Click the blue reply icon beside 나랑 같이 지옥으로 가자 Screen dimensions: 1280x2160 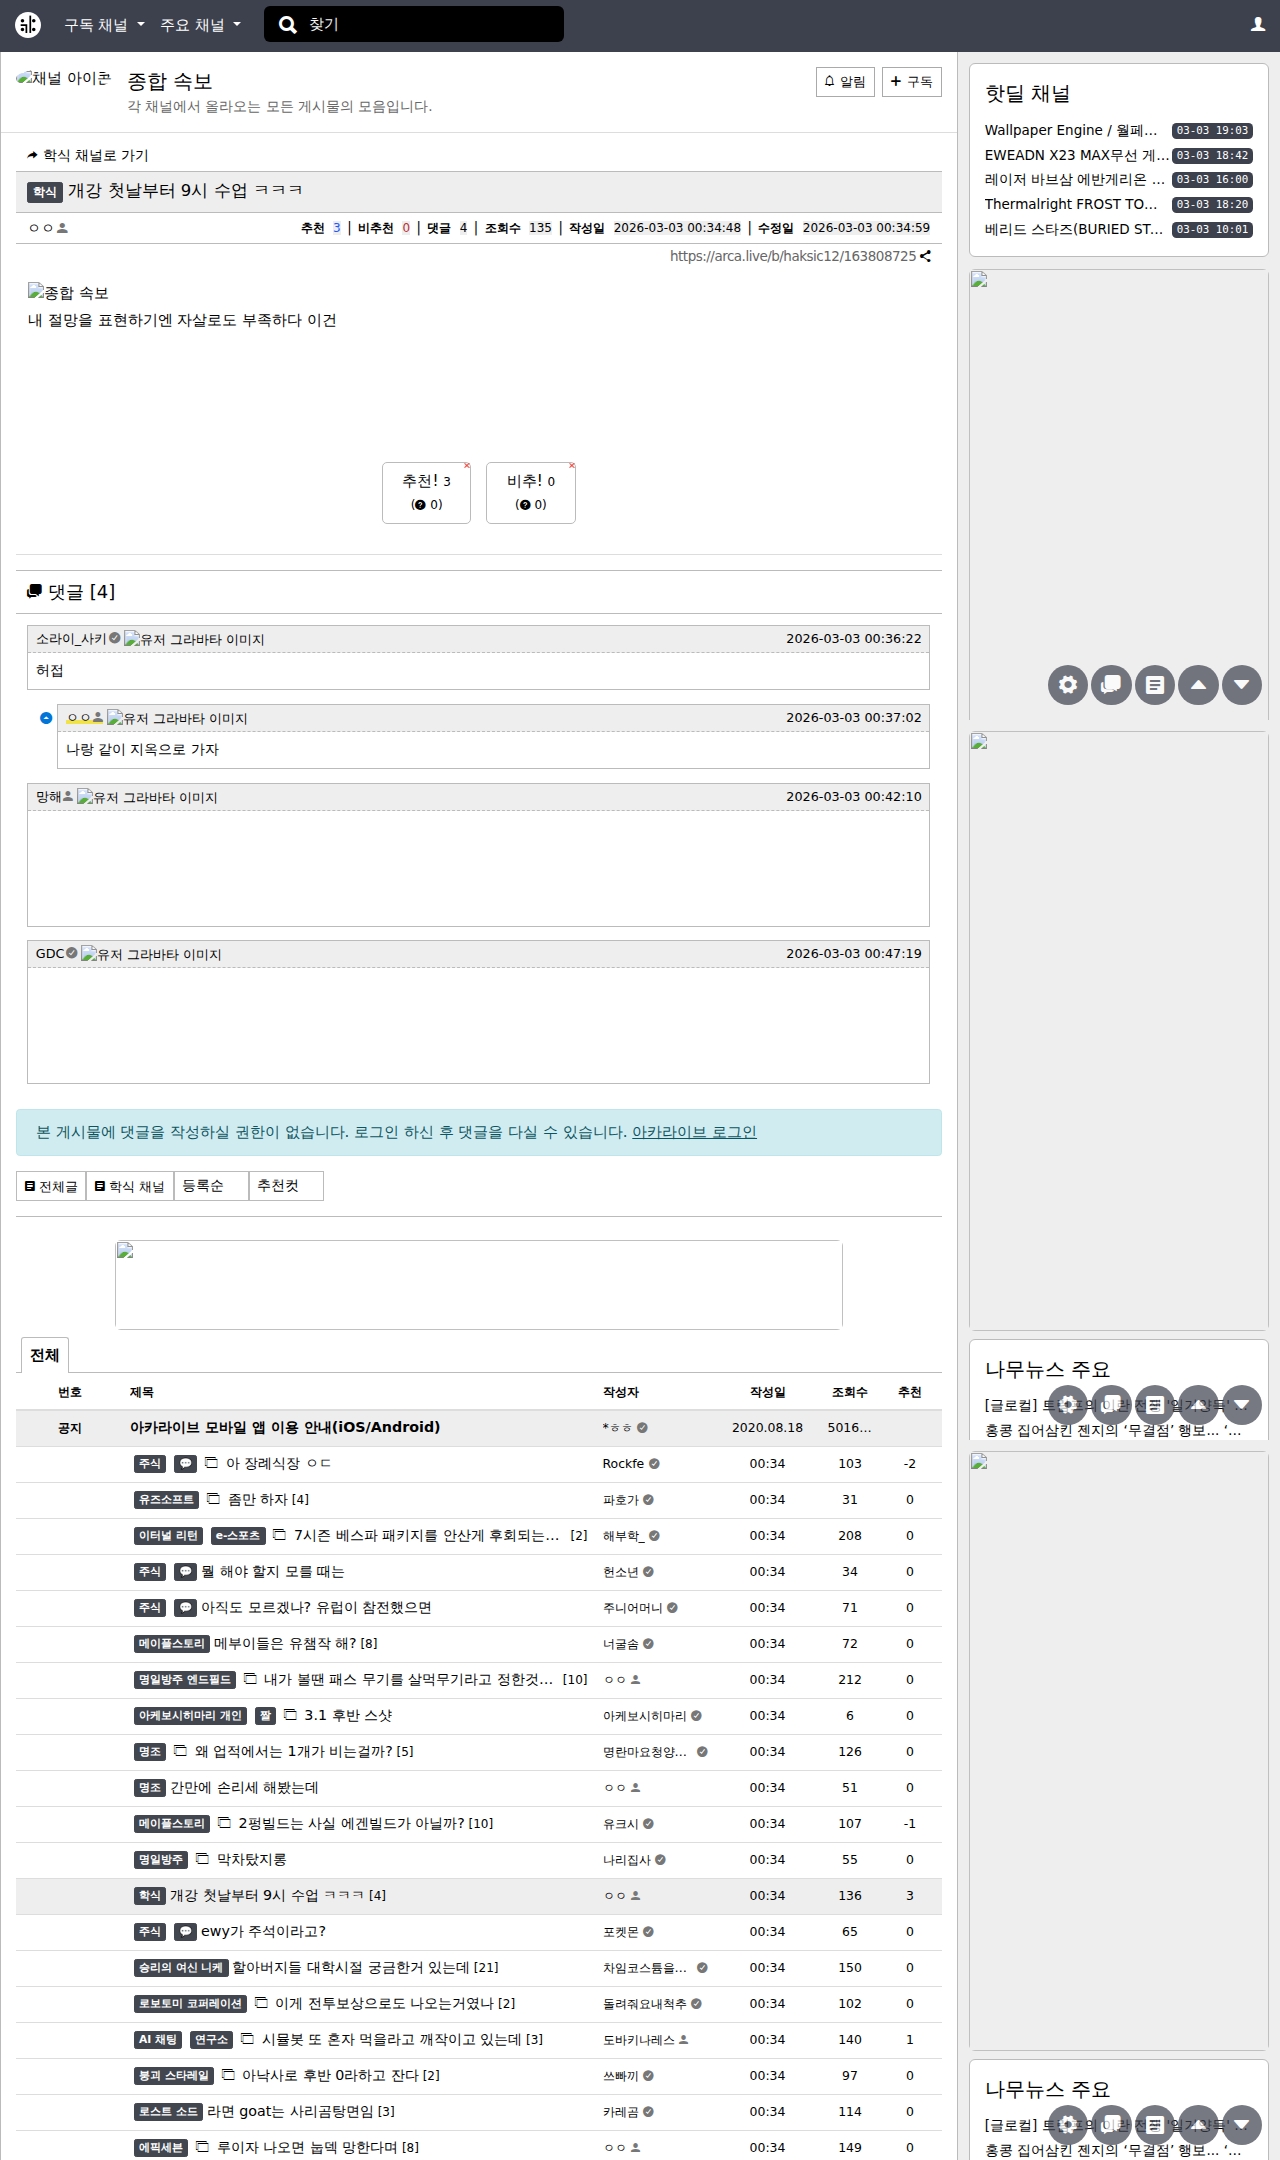tap(46, 718)
